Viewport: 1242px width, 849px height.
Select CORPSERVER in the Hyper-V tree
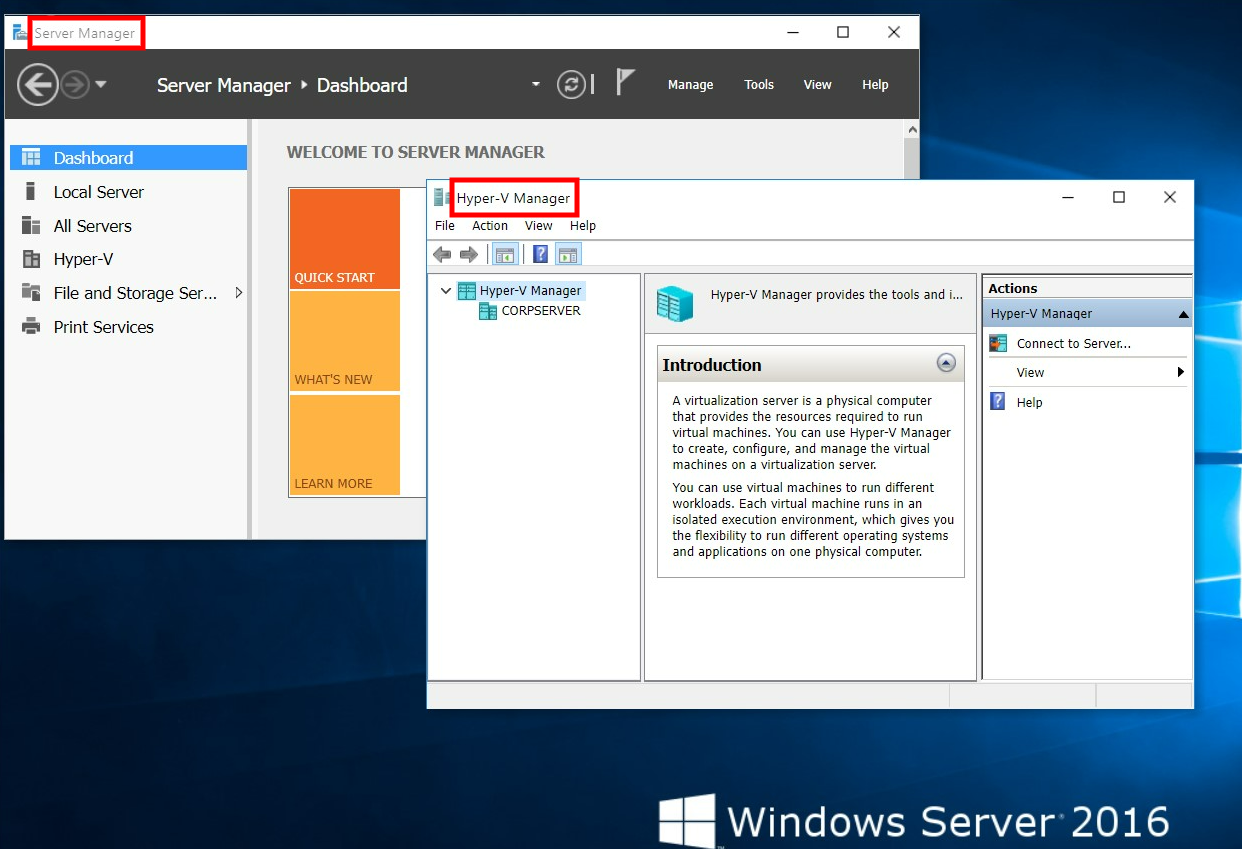(x=541, y=311)
